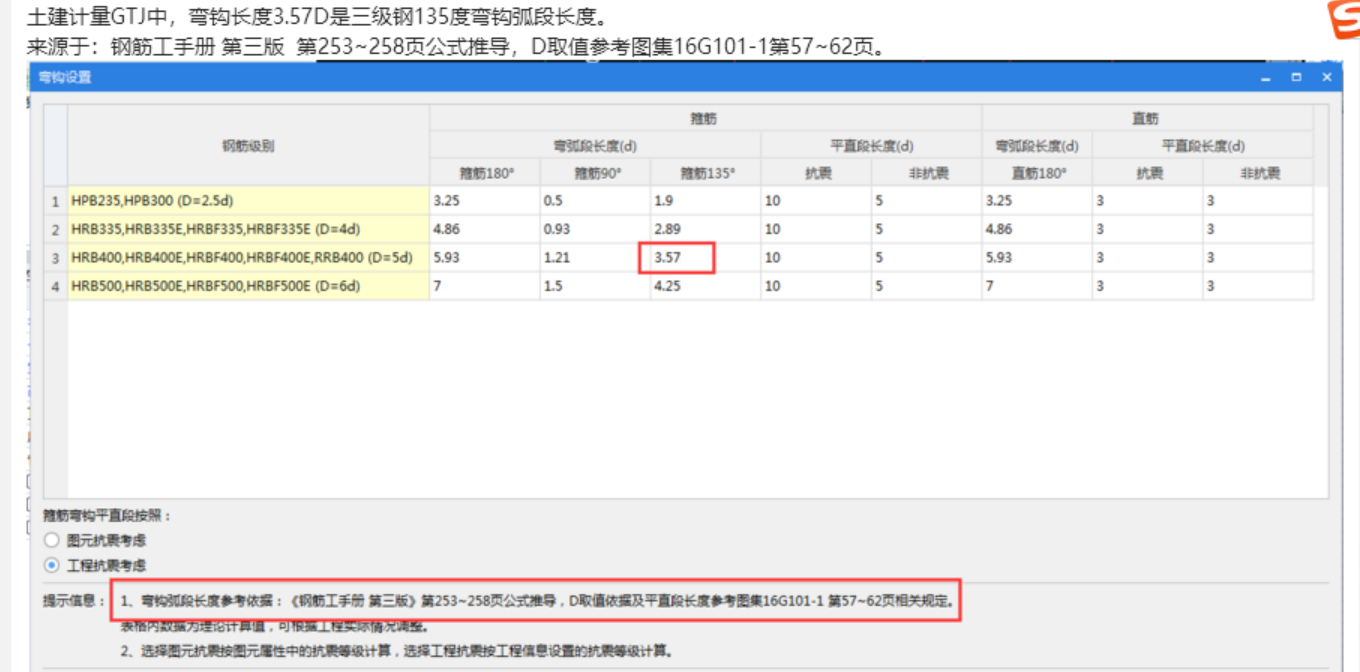Click the 7 cell under 直筋180°
The image size is (1360, 672).
coord(1037,286)
